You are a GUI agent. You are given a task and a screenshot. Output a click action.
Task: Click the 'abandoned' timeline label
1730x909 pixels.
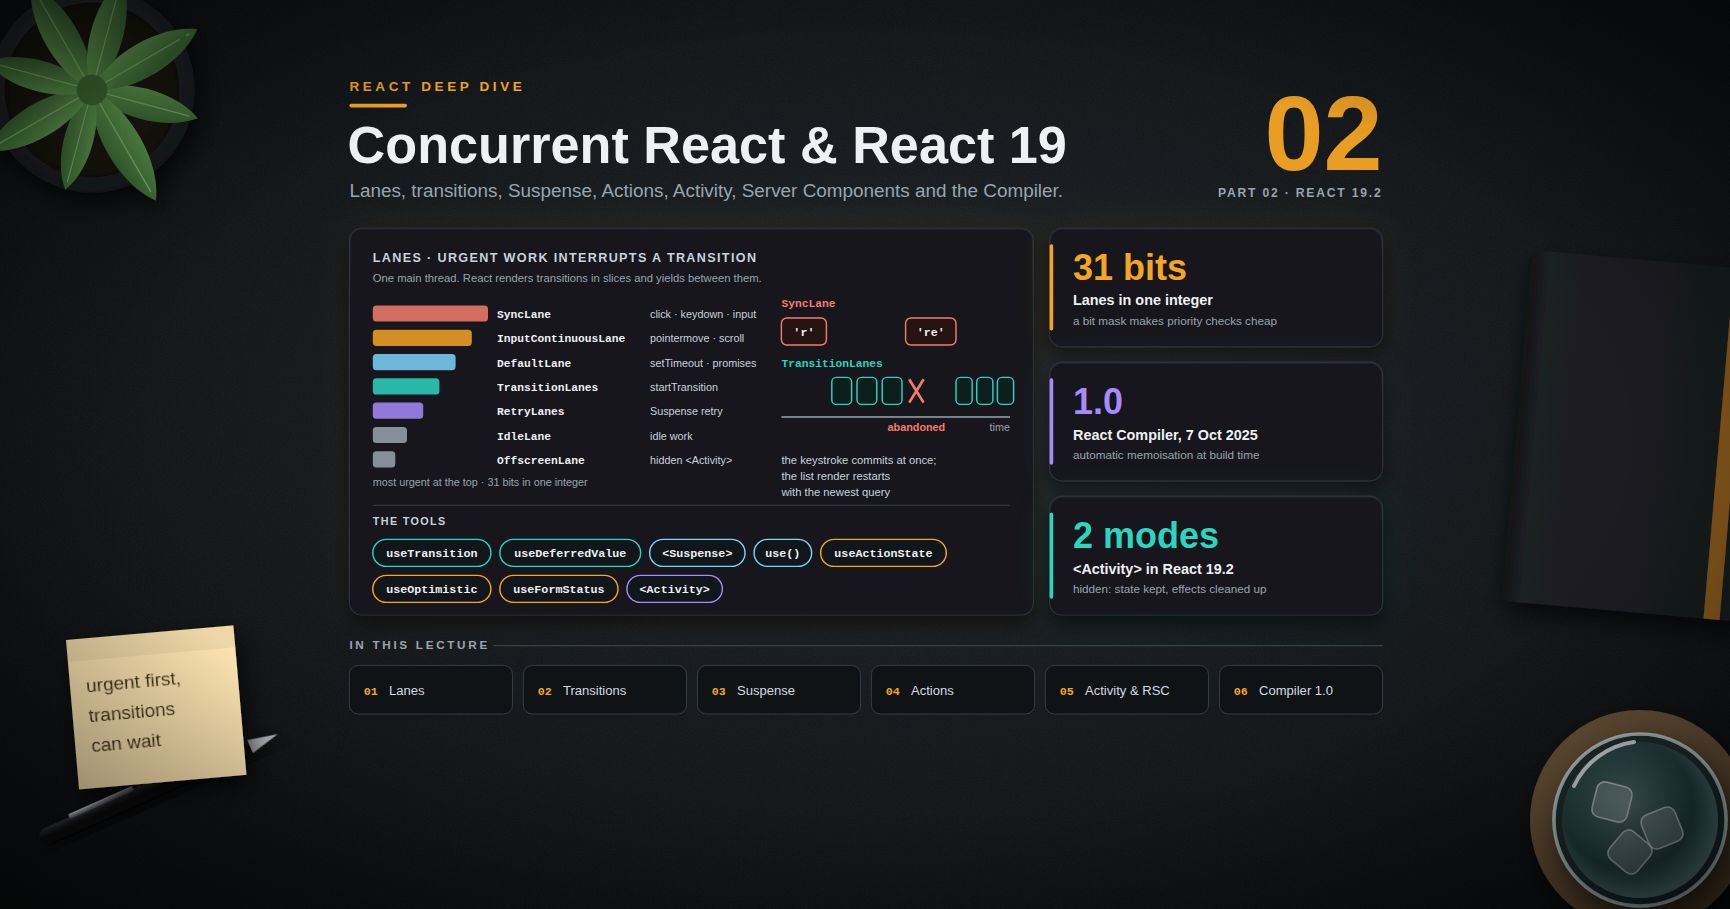point(916,427)
